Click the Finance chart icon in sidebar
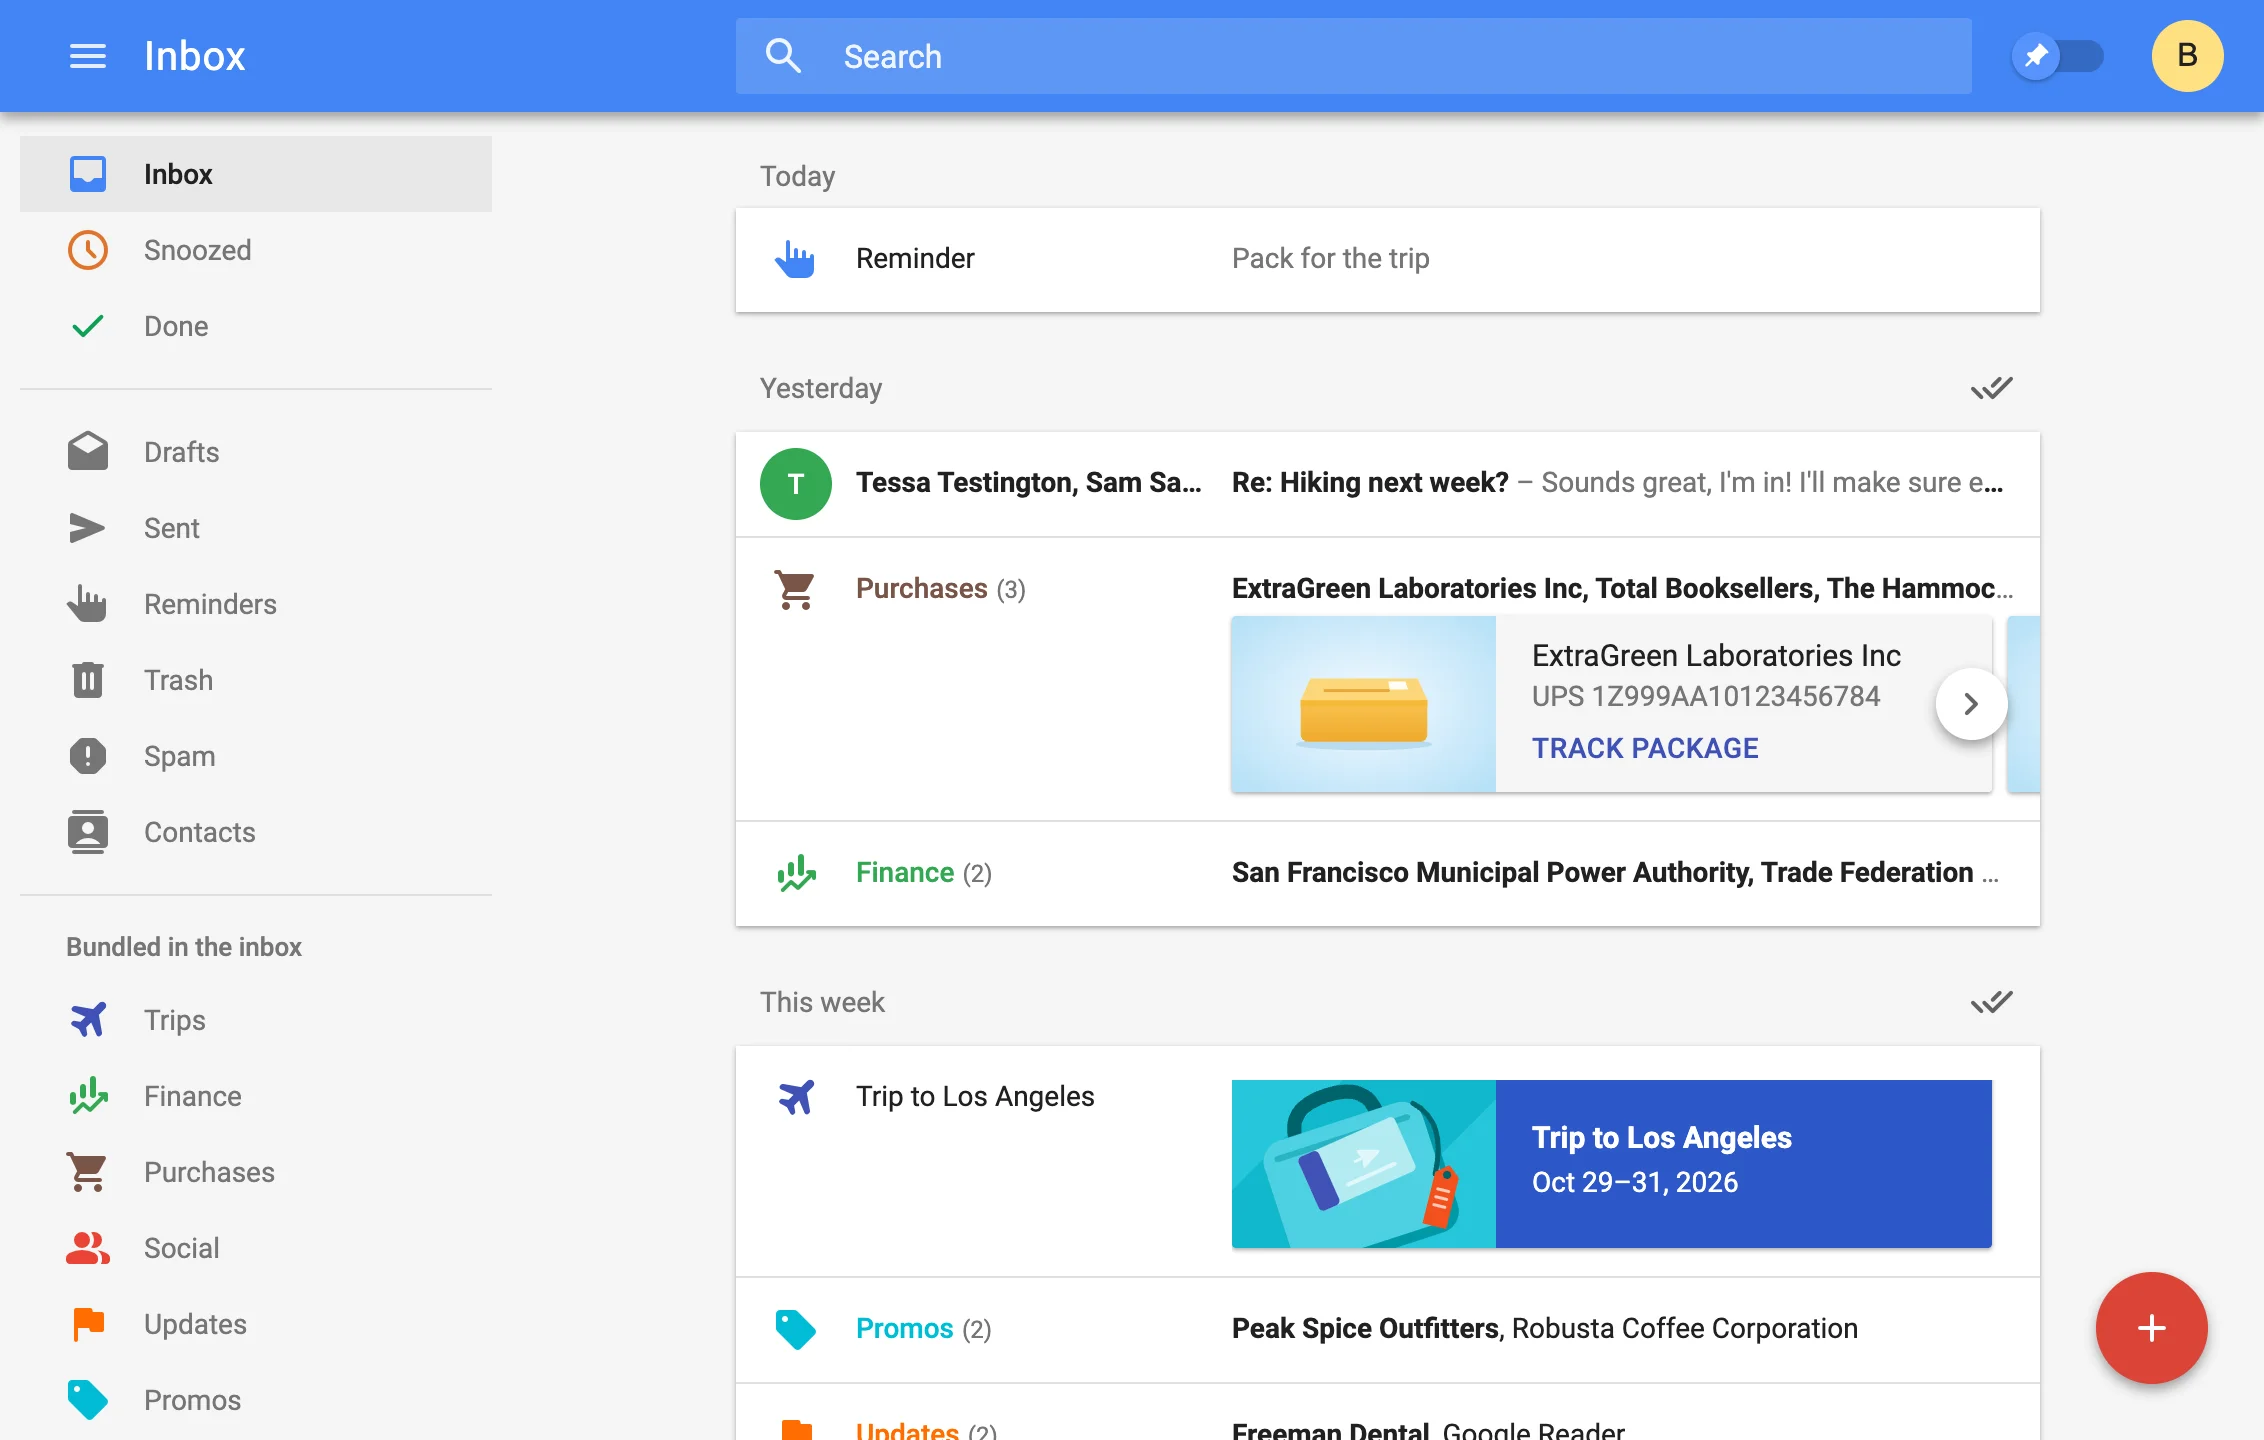2264x1440 pixels. (x=88, y=1096)
